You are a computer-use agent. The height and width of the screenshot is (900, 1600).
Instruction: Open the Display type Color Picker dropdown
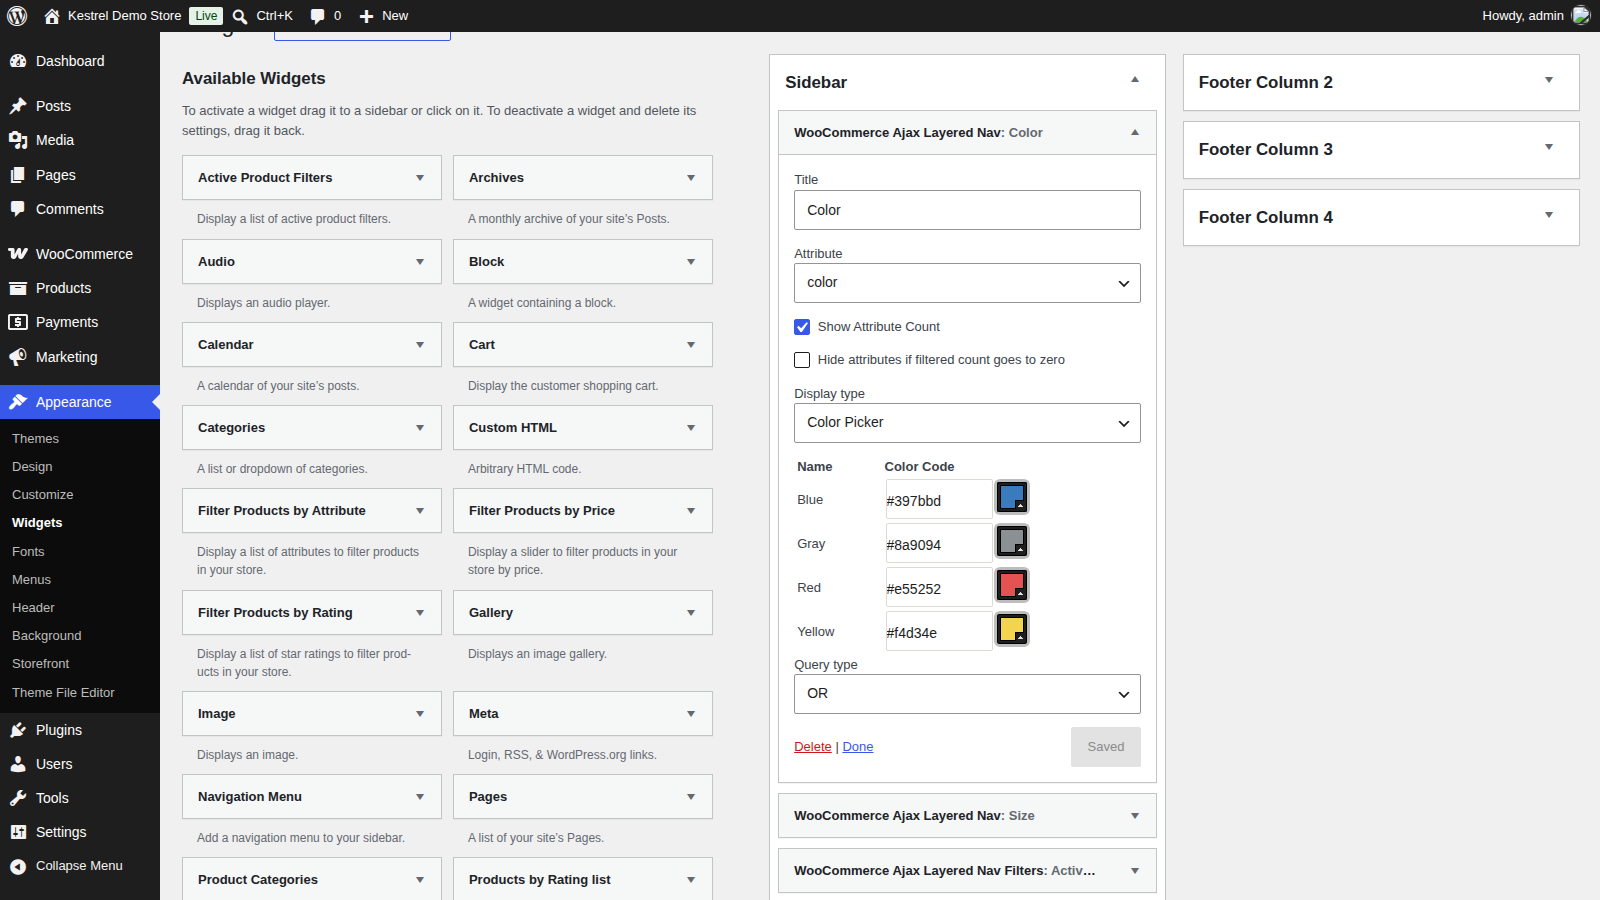pos(967,423)
